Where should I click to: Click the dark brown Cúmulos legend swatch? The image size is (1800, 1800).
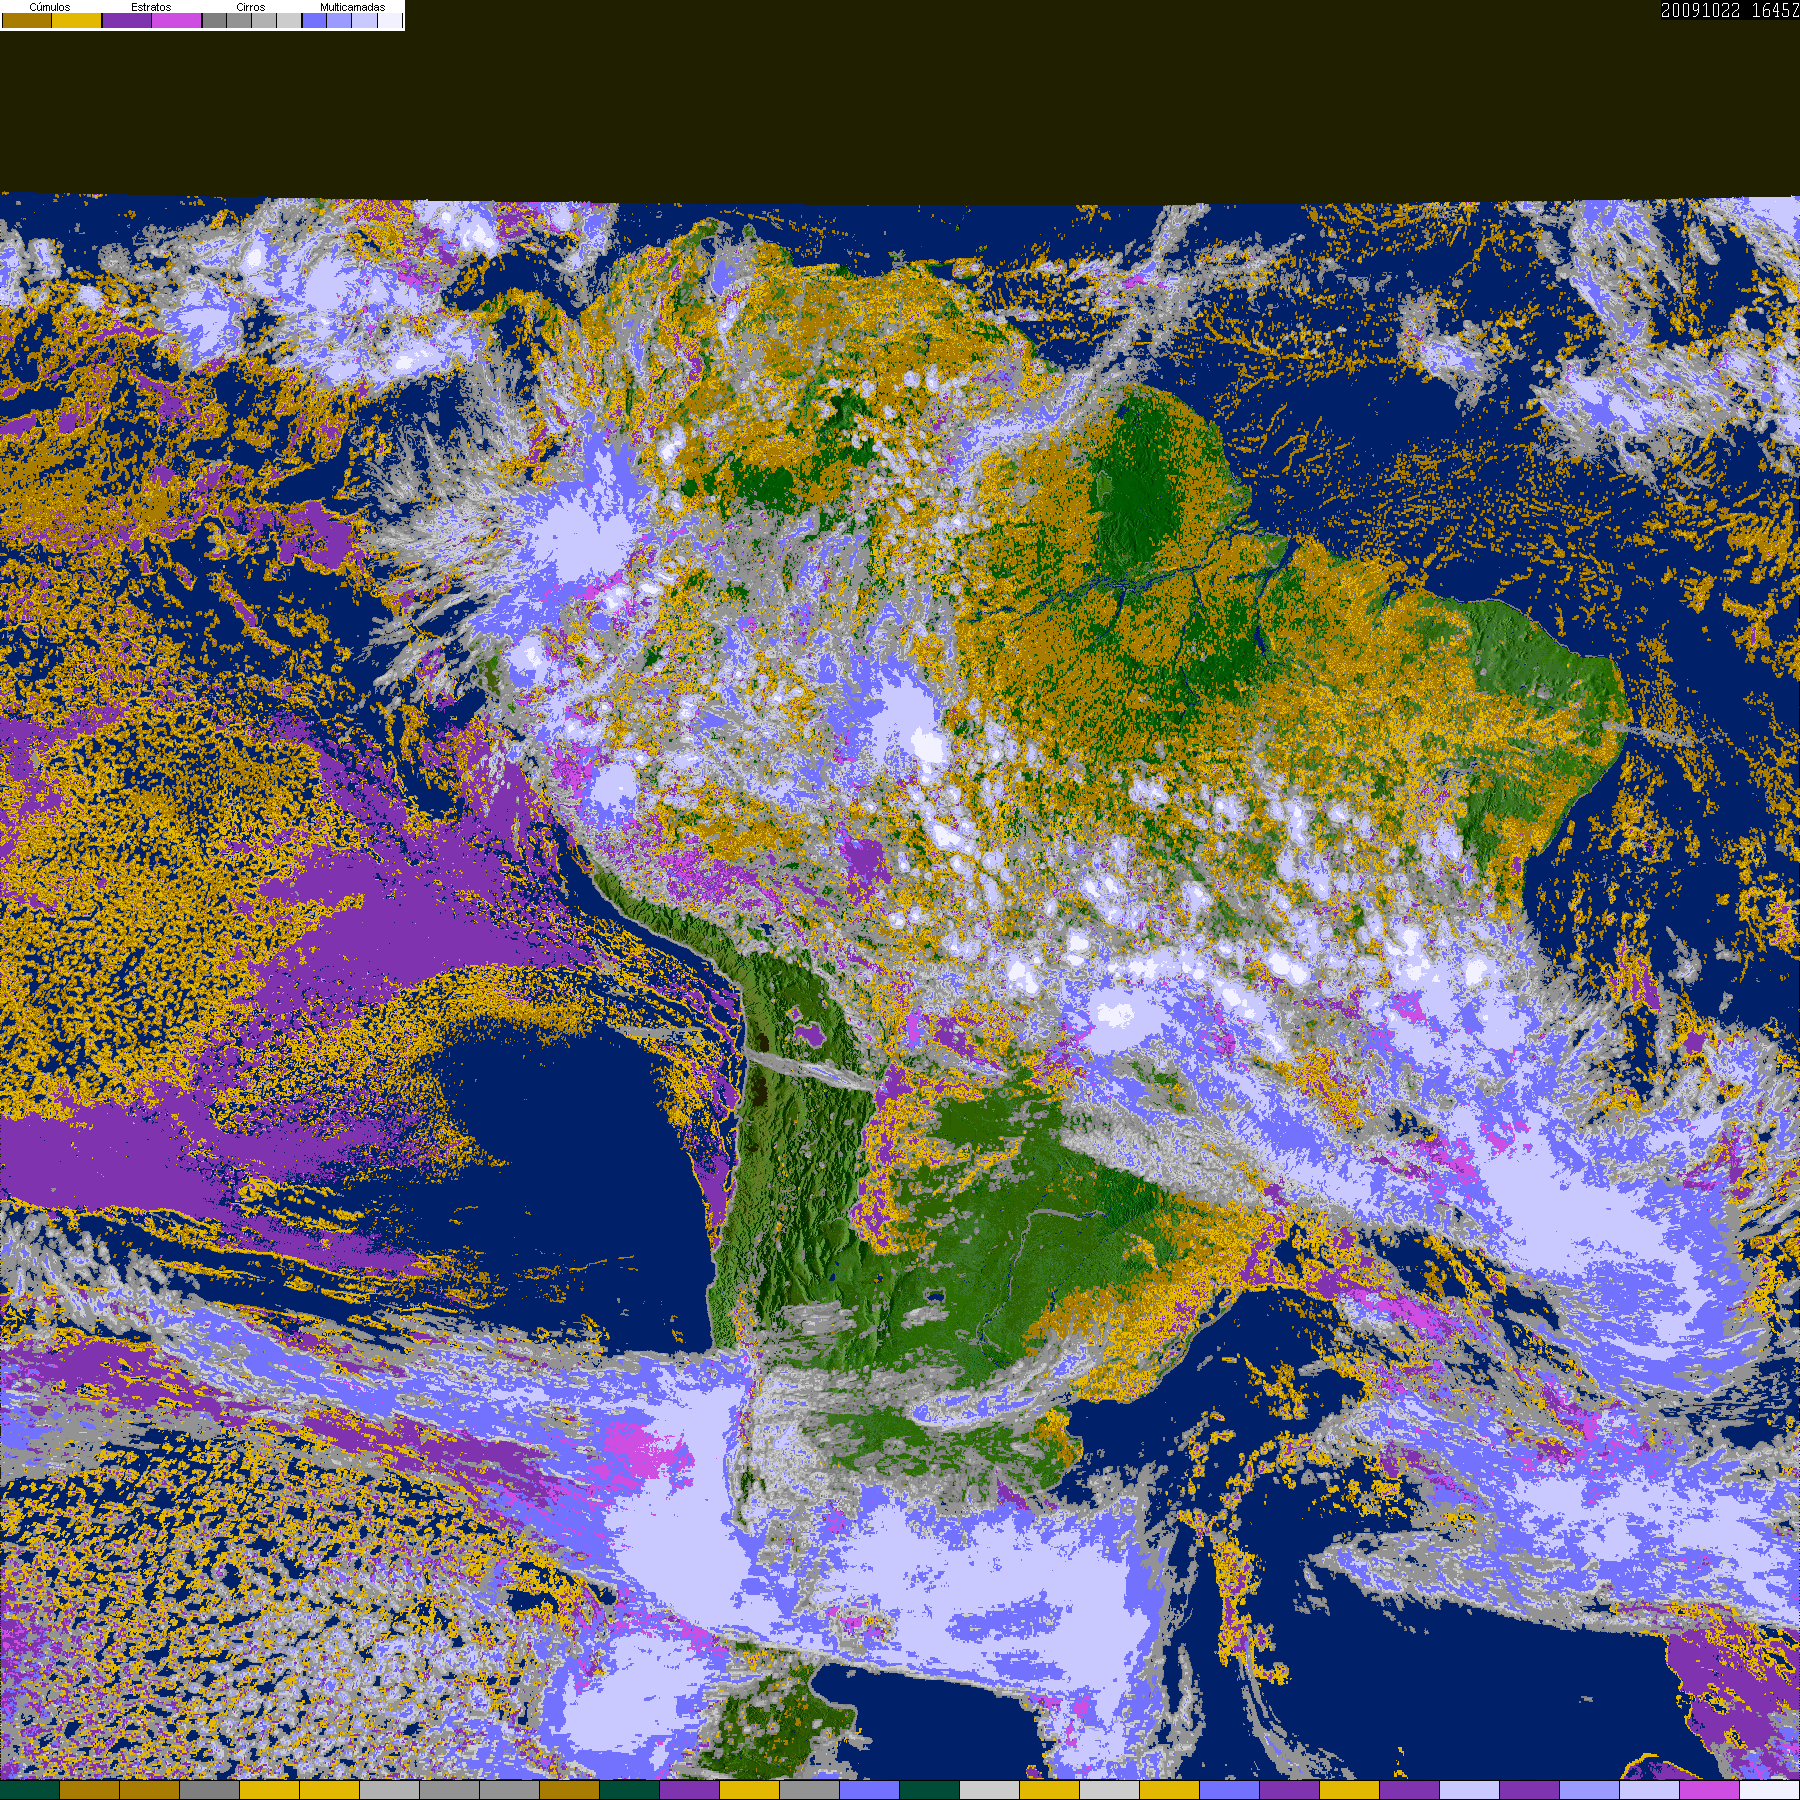[27, 20]
